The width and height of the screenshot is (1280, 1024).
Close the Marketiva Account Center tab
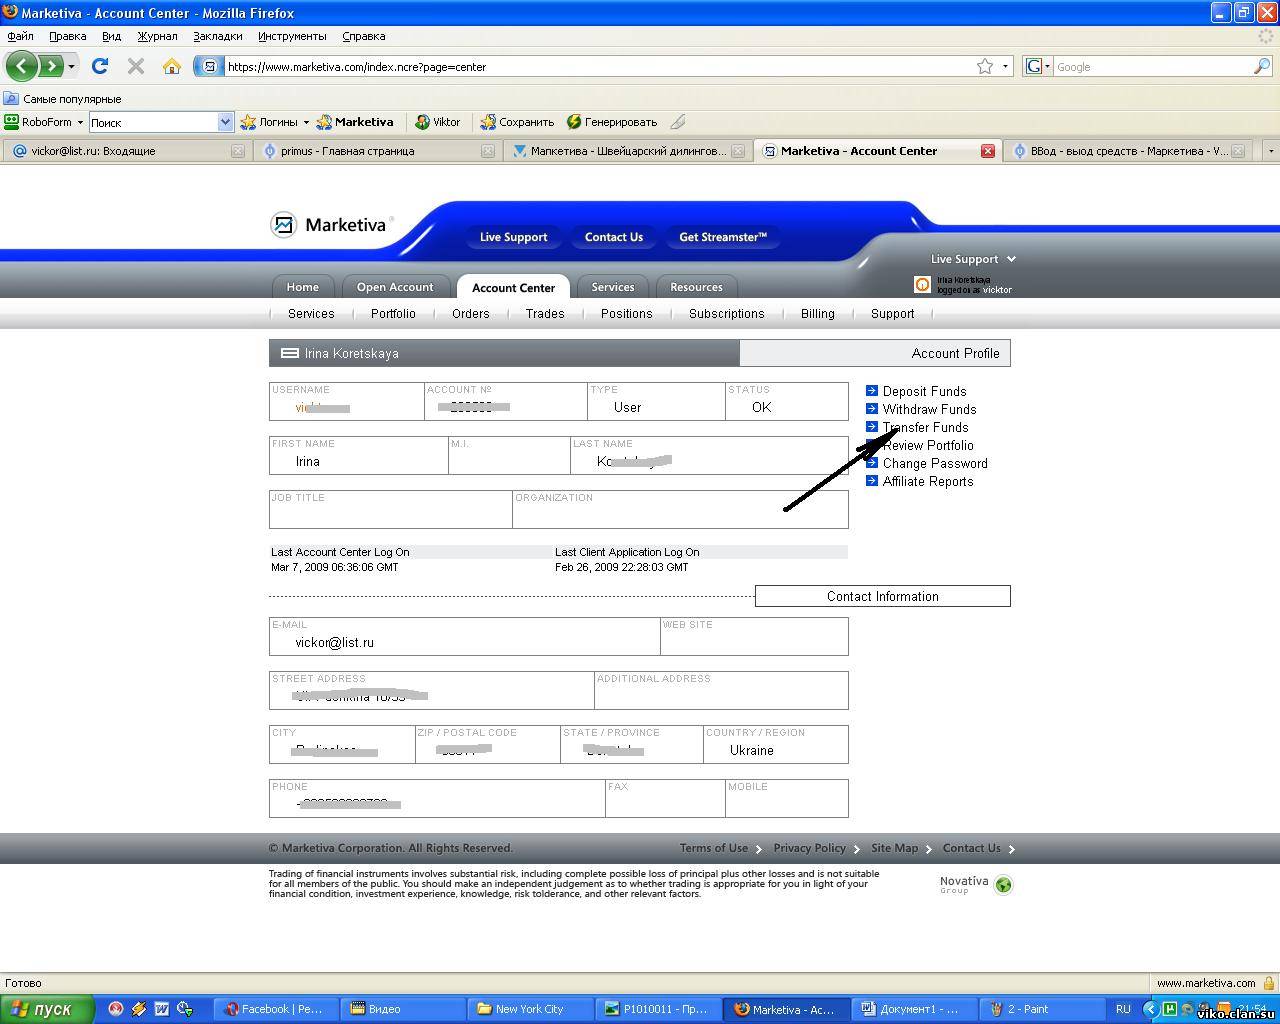point(988,151)
